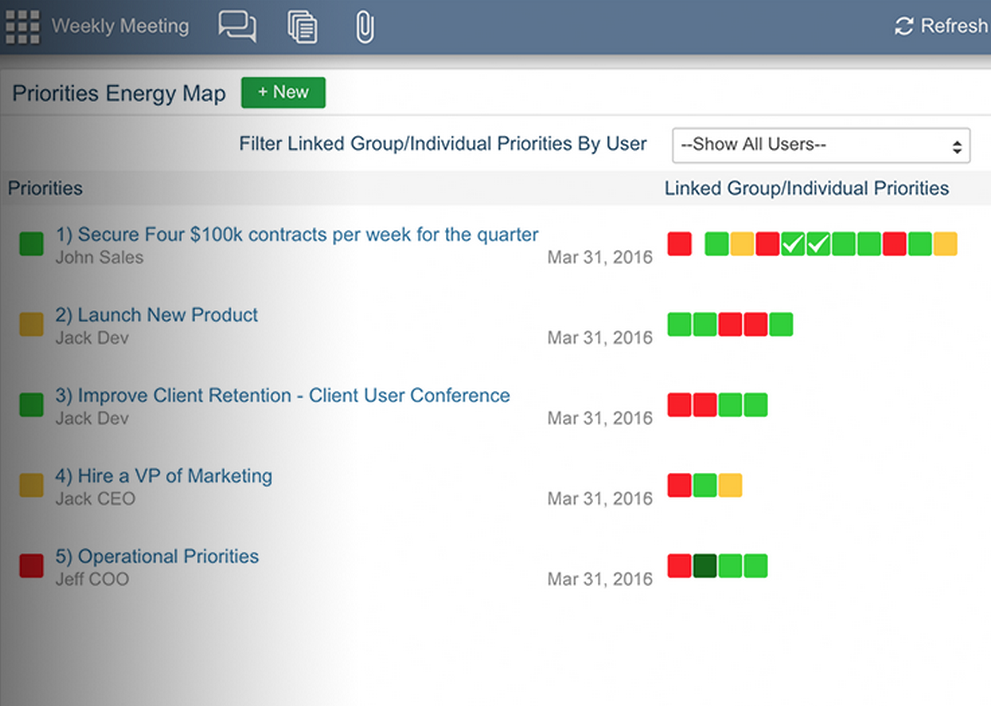
Task: Expand the user filter to choose a specific user
Action: pyautogui.click(x=820, y=145)
